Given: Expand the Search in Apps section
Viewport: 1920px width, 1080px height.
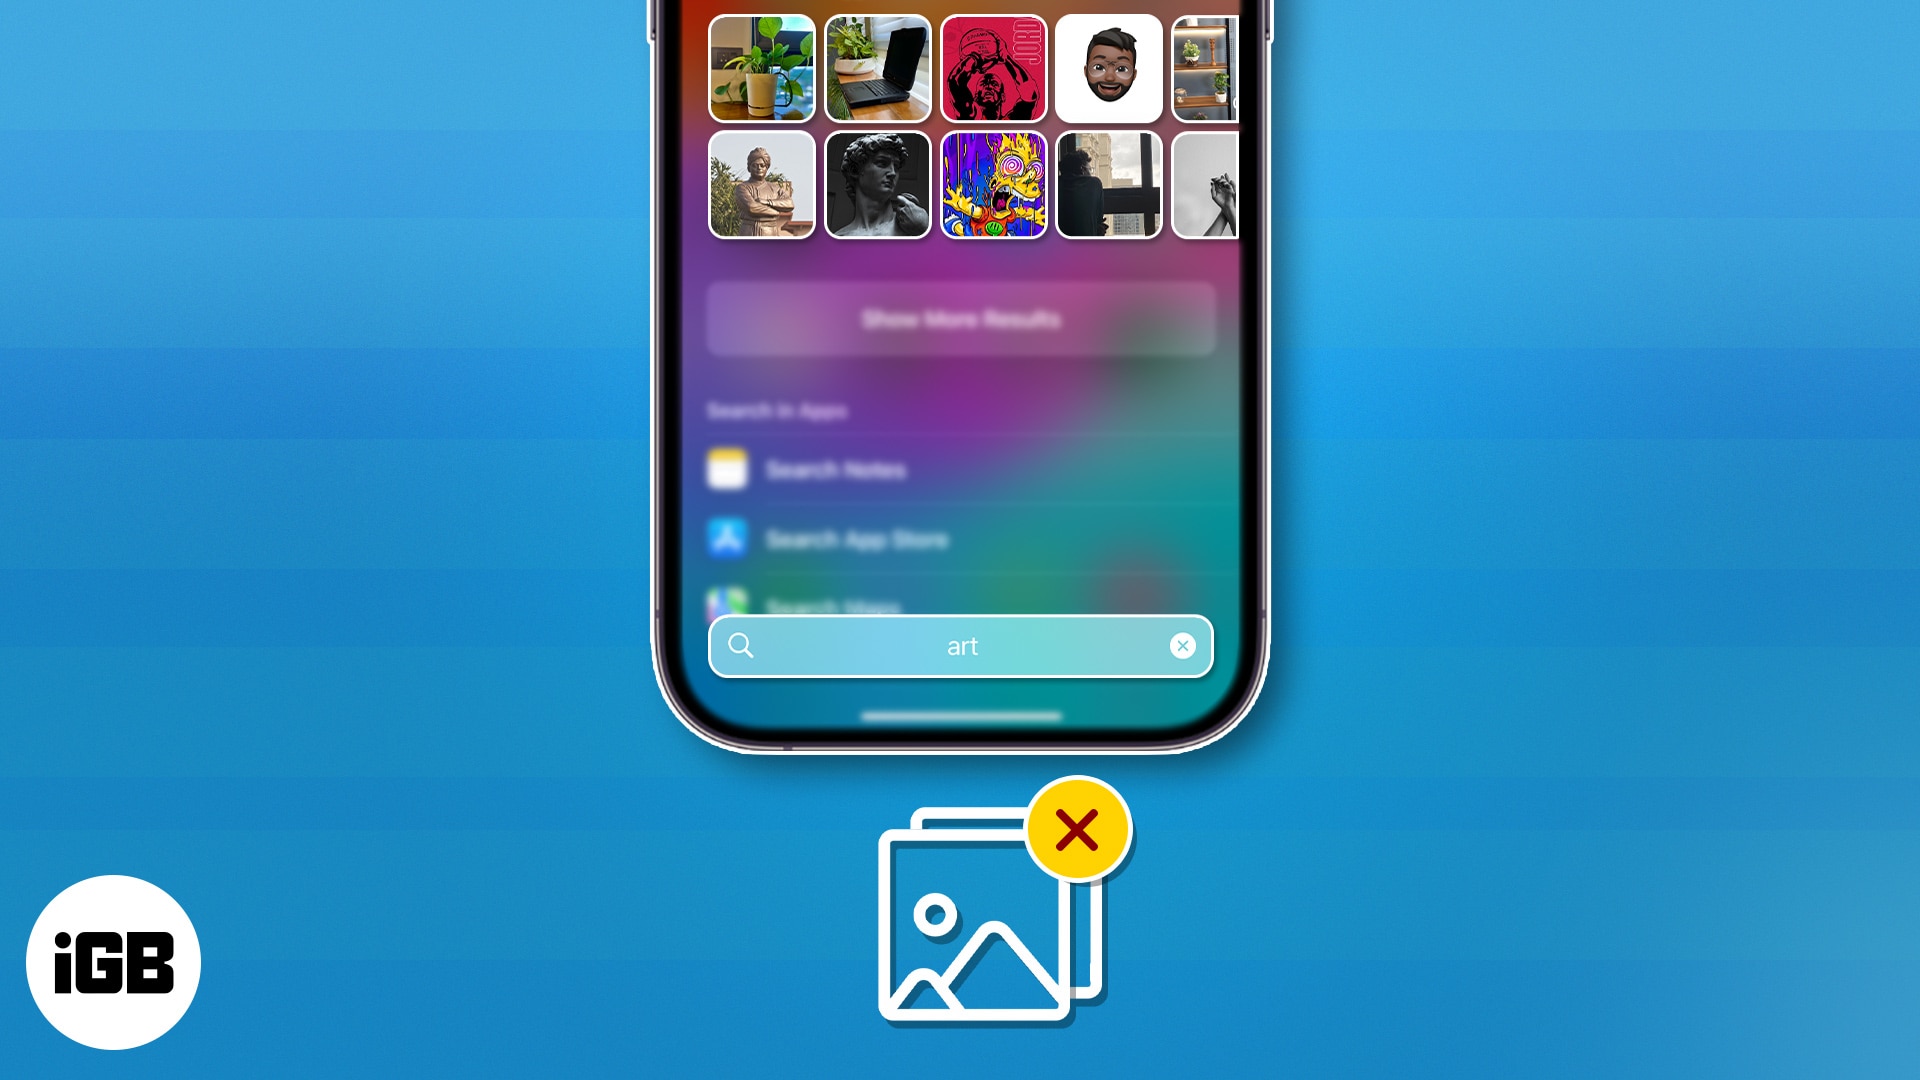Looking at the screenshot, I should (x=781, y=409).
